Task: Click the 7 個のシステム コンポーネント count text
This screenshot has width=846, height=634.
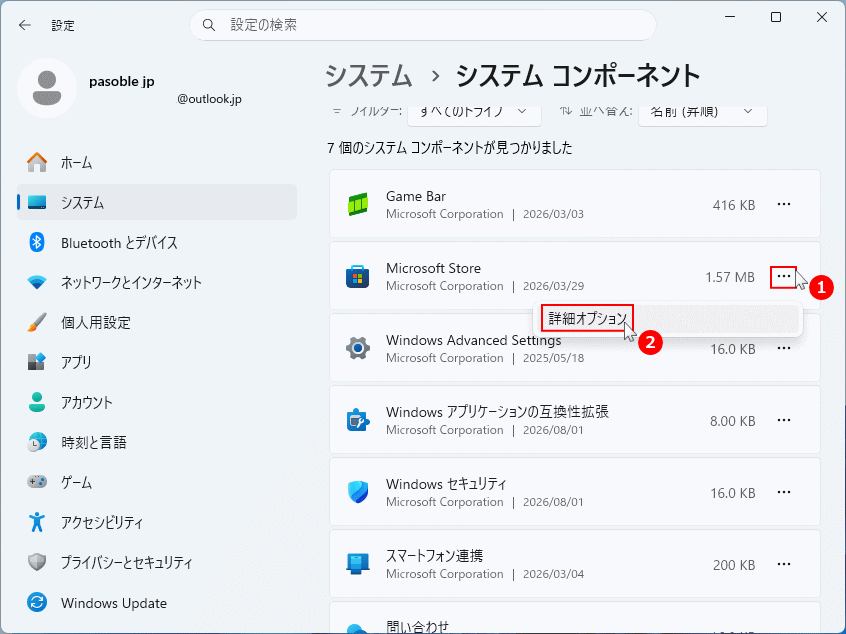Action: (x=450, y=148)
